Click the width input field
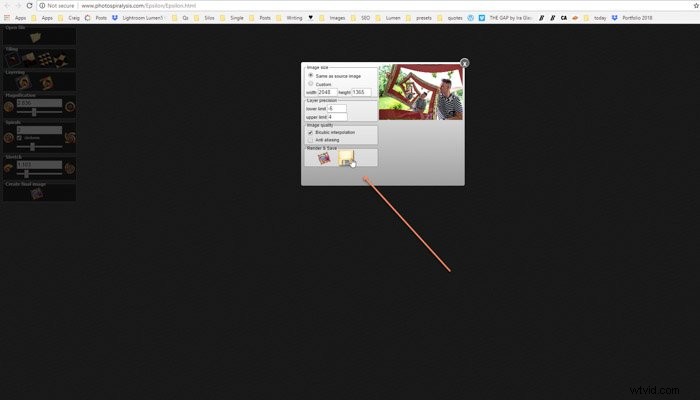700x400 pixels. (x=327, y=92)
